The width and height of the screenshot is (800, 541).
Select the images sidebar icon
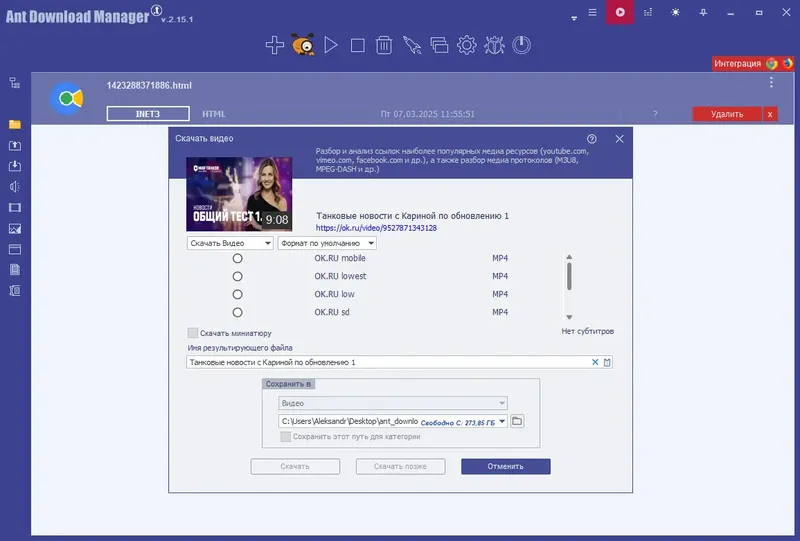(x=15, y=229)
